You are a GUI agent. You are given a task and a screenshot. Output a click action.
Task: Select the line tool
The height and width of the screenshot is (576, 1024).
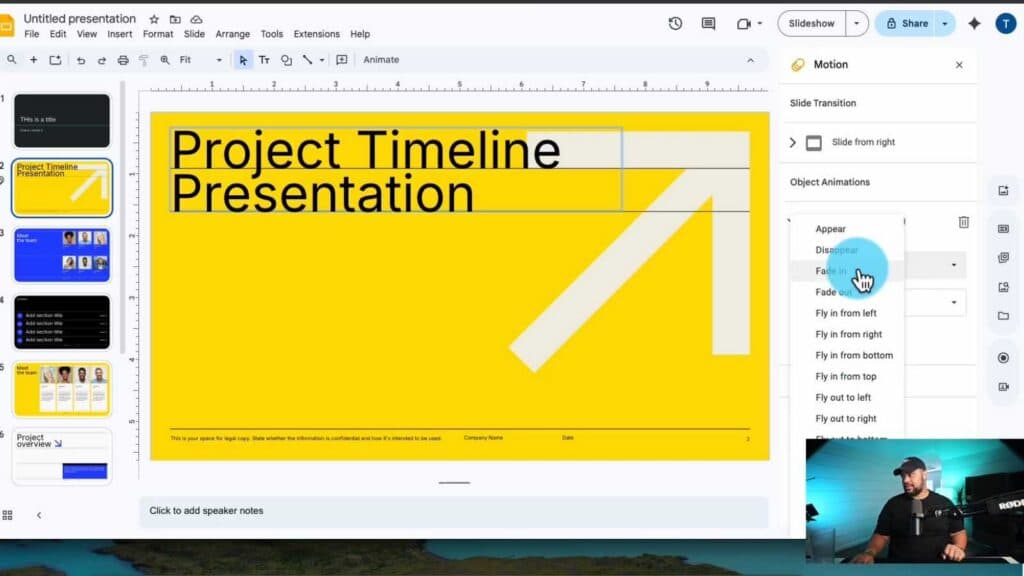click(x=308, y=60)
